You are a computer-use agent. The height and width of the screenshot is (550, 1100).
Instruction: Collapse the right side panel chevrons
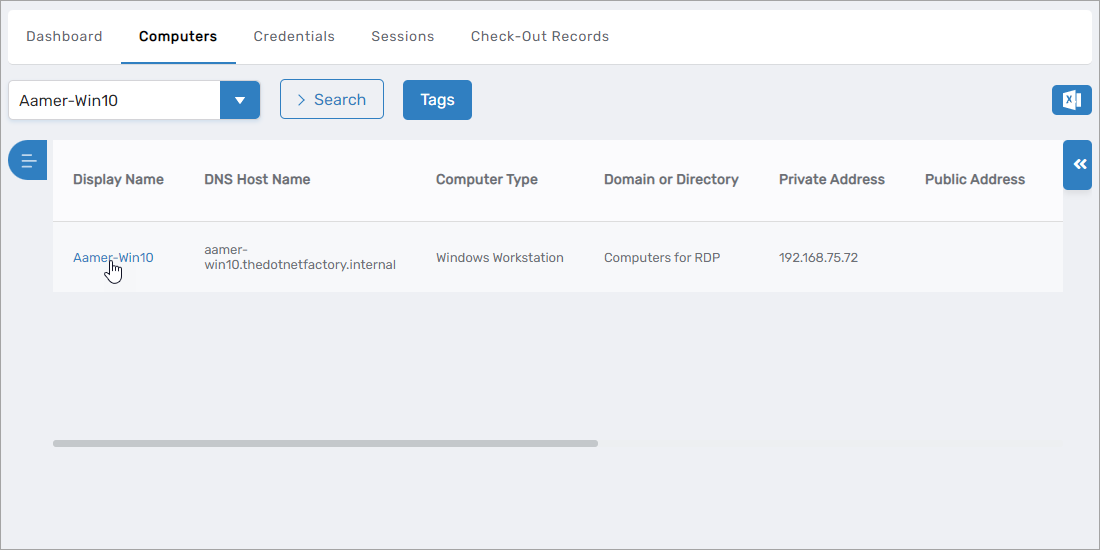click(1079, 165)
